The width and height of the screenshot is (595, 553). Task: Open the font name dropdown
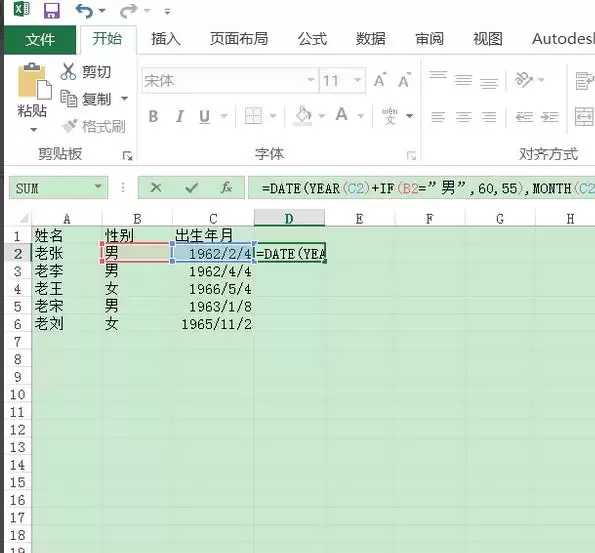pyautogui.click(x=311, y=80)
